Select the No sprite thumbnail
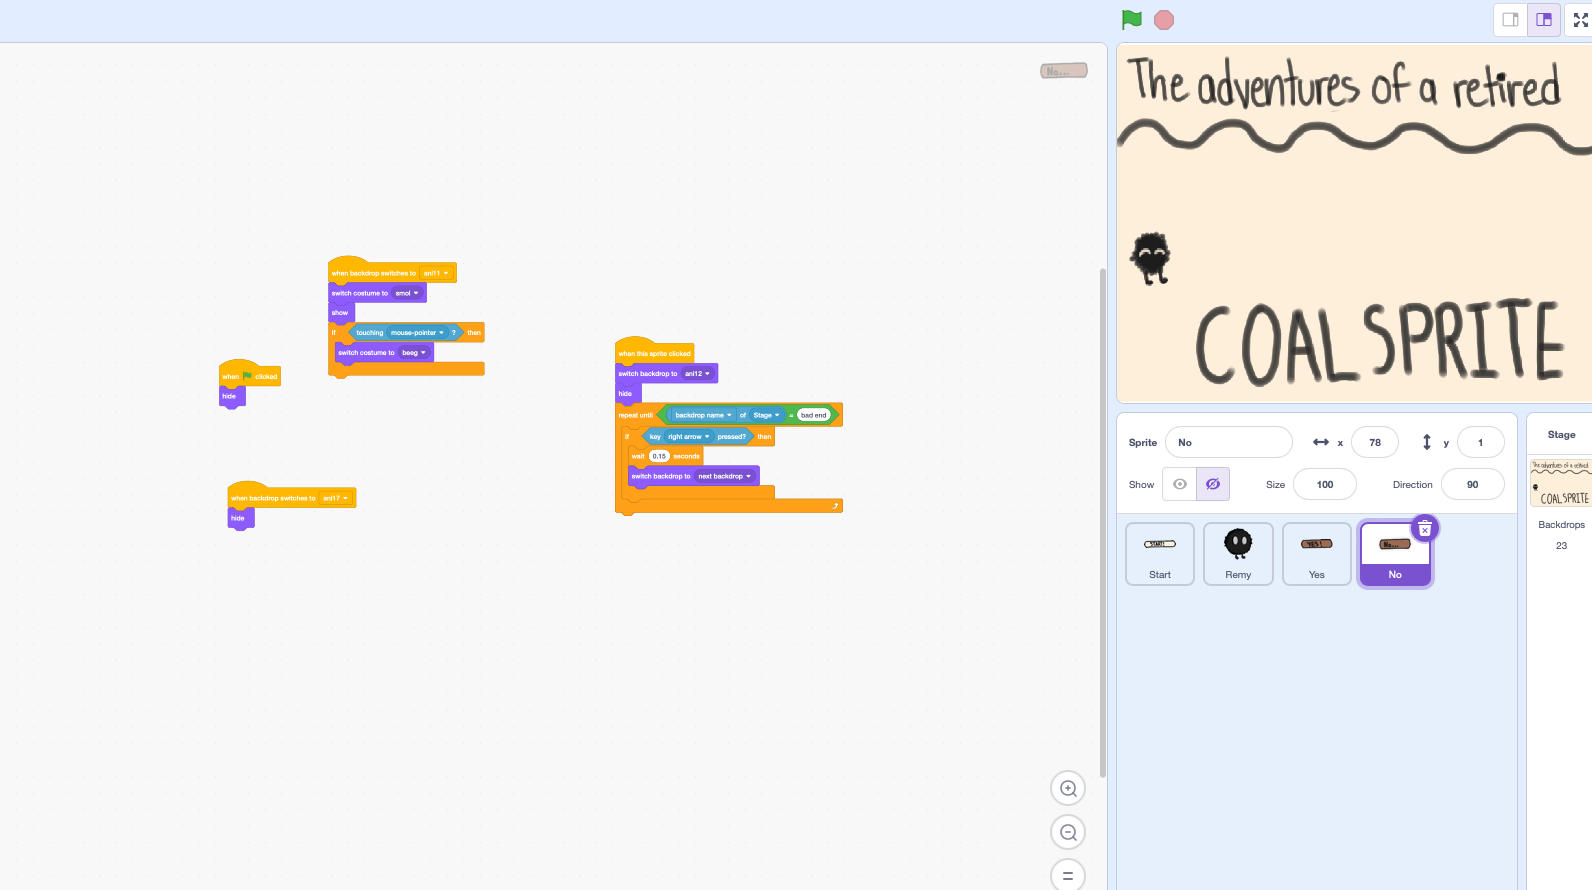This screenshot has width=1592, height=890. point(1395,554)
